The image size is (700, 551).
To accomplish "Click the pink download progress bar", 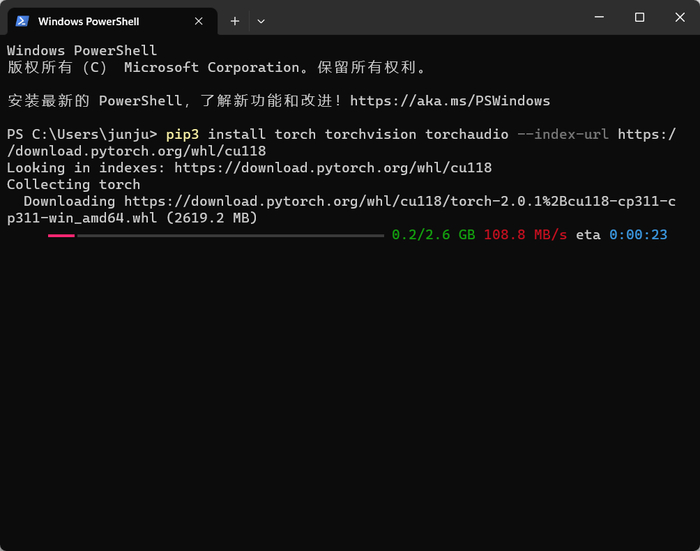I will pyautogui.click(x=61, y=236).
